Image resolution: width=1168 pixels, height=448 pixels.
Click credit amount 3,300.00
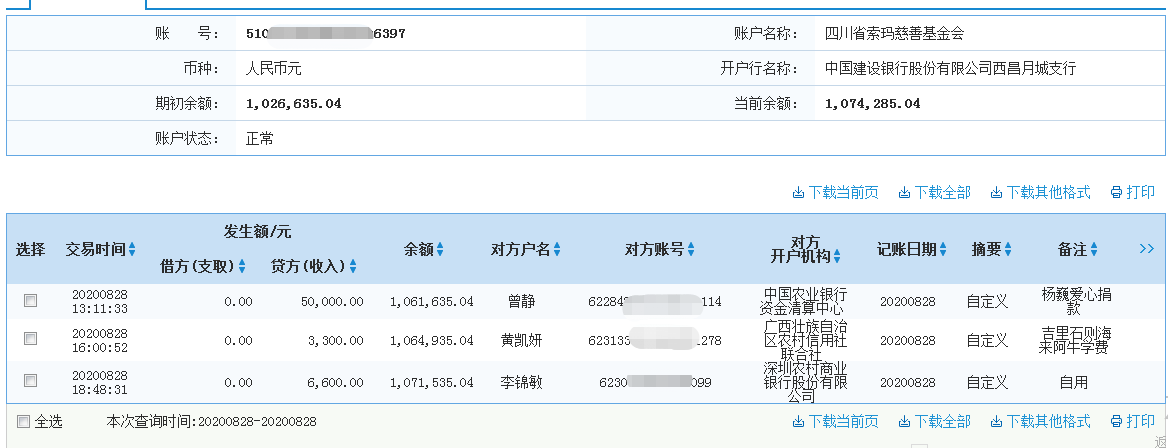[337, 341]
